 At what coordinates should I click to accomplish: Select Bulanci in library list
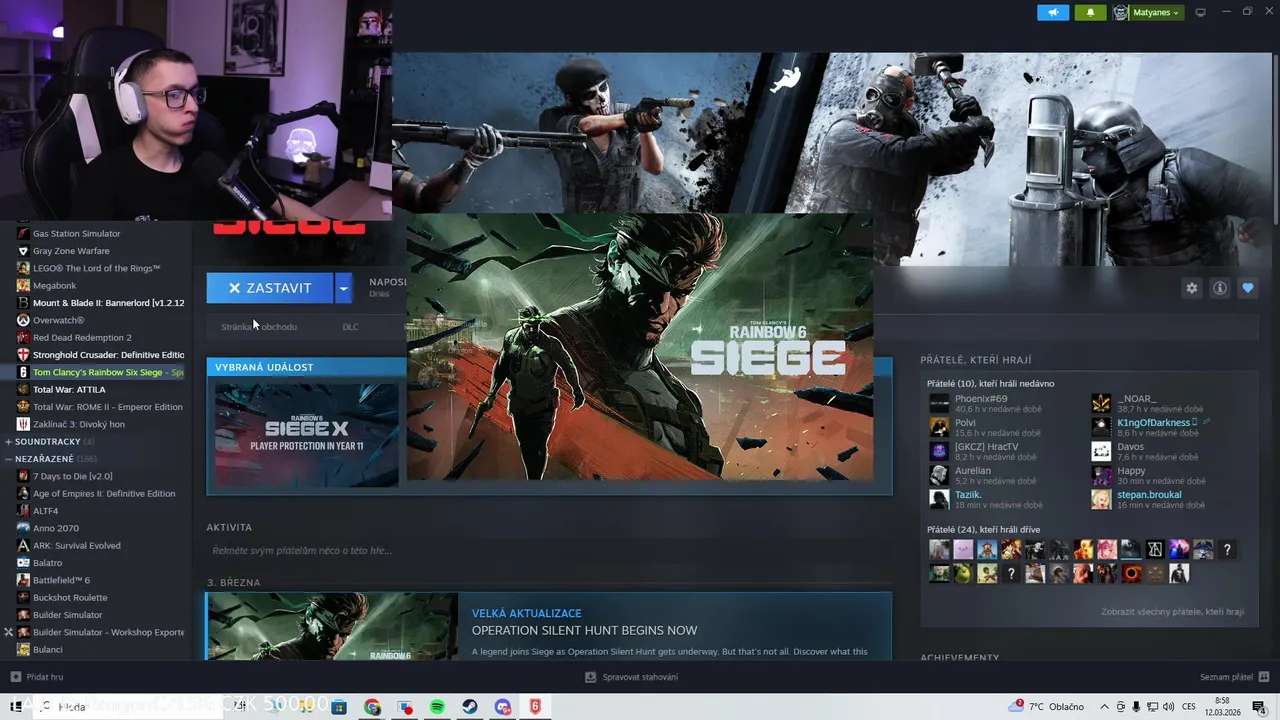coord(47,650)
